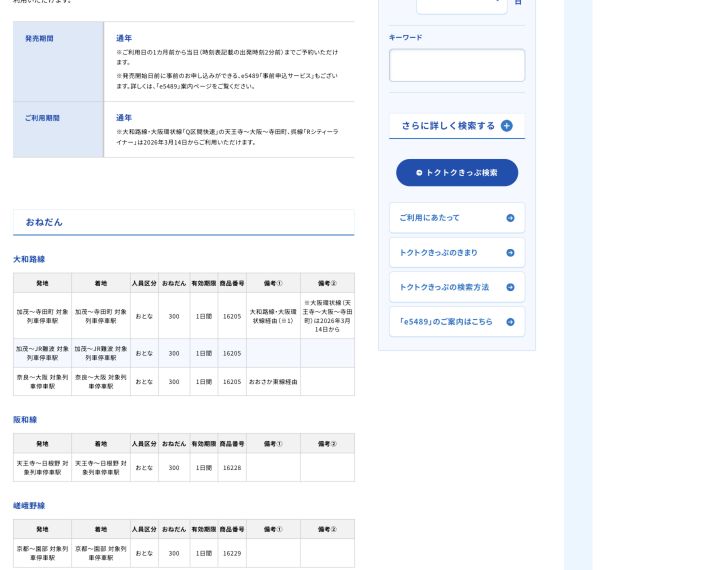Open the 「e5489」のご案内はこちら link
Screen dimensions: 725x570
pos(457,322)
